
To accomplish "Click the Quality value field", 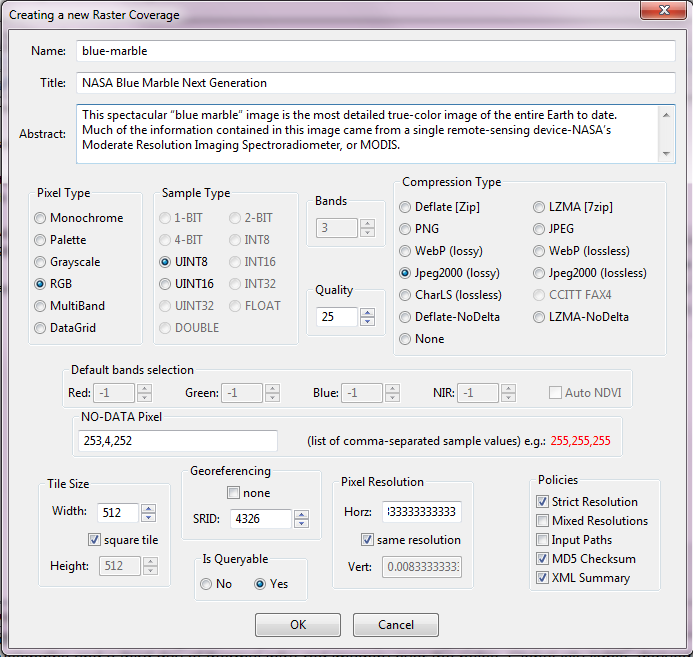I will 337,317.
